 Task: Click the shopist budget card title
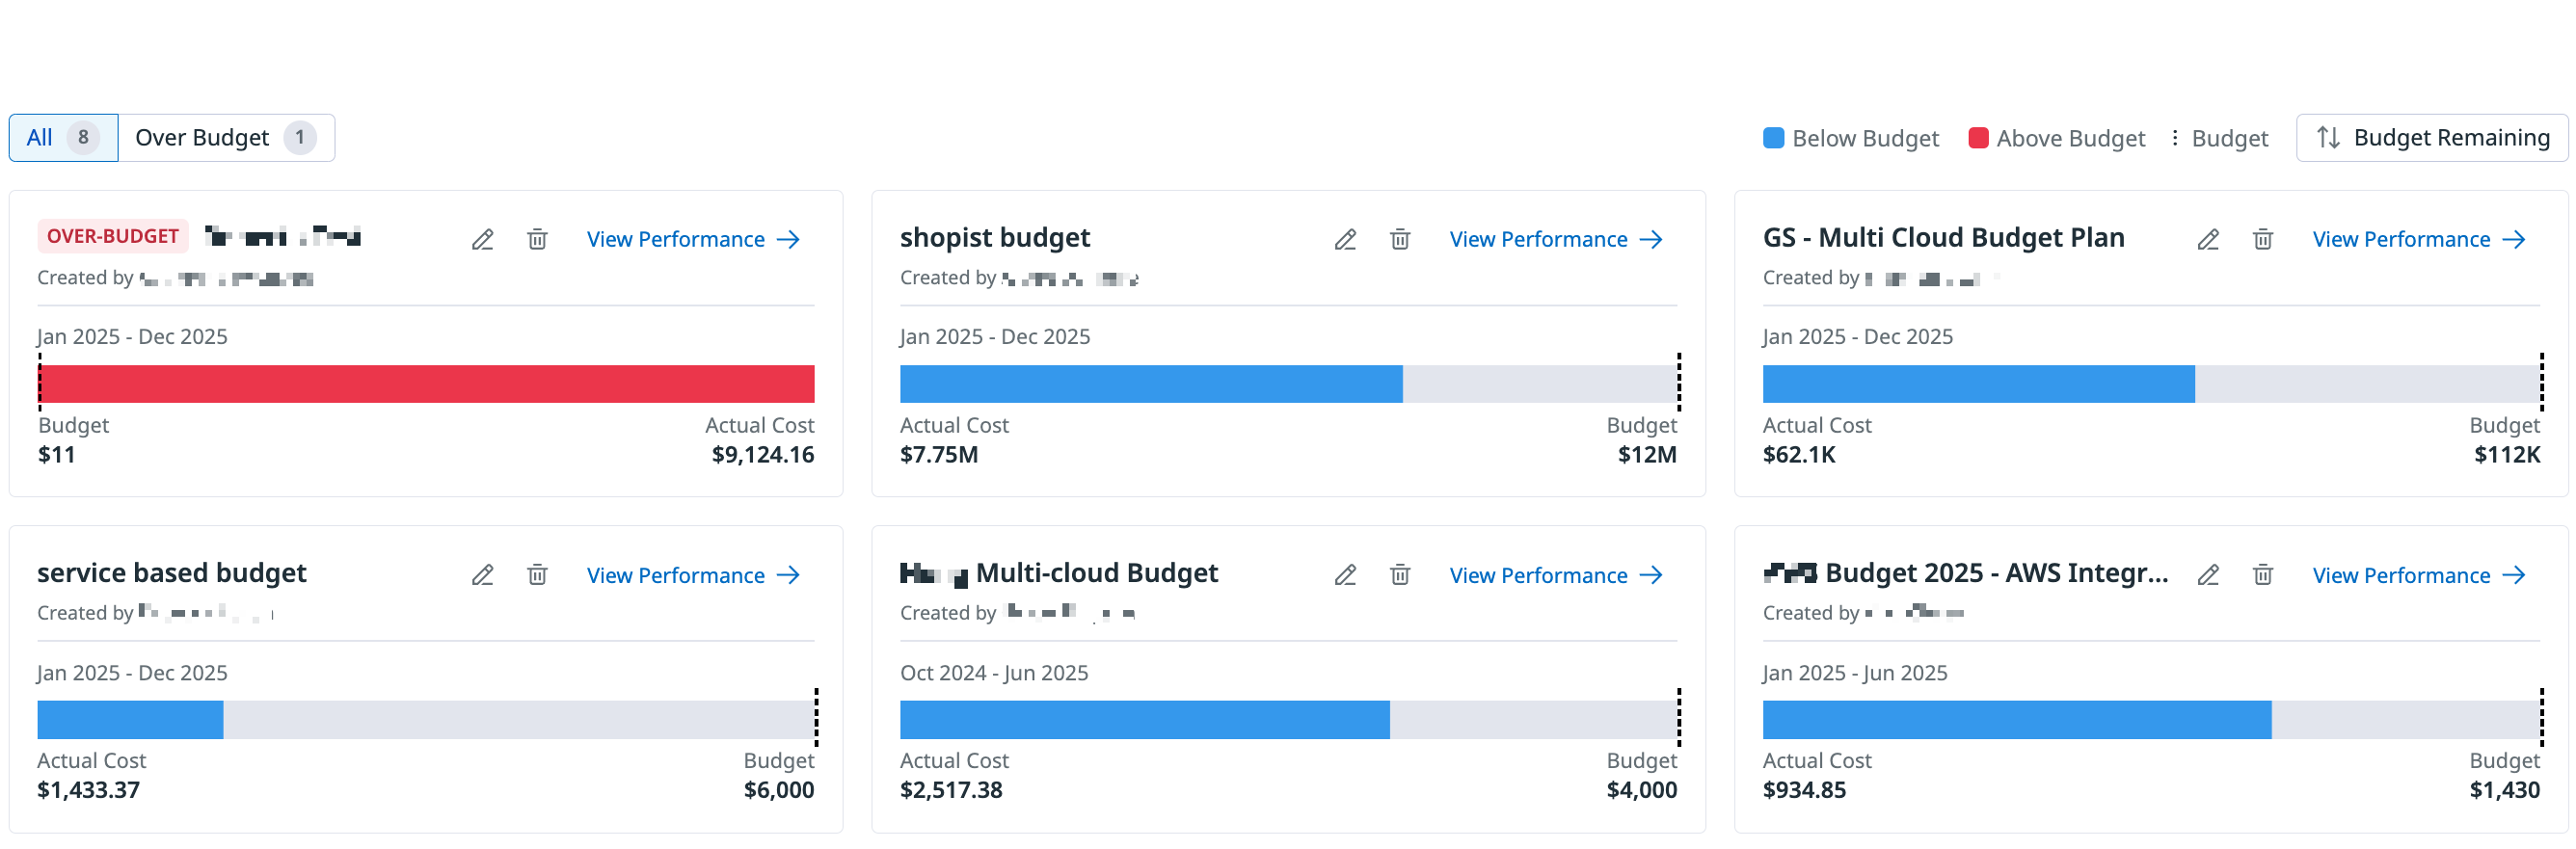(x=994, y=238)
